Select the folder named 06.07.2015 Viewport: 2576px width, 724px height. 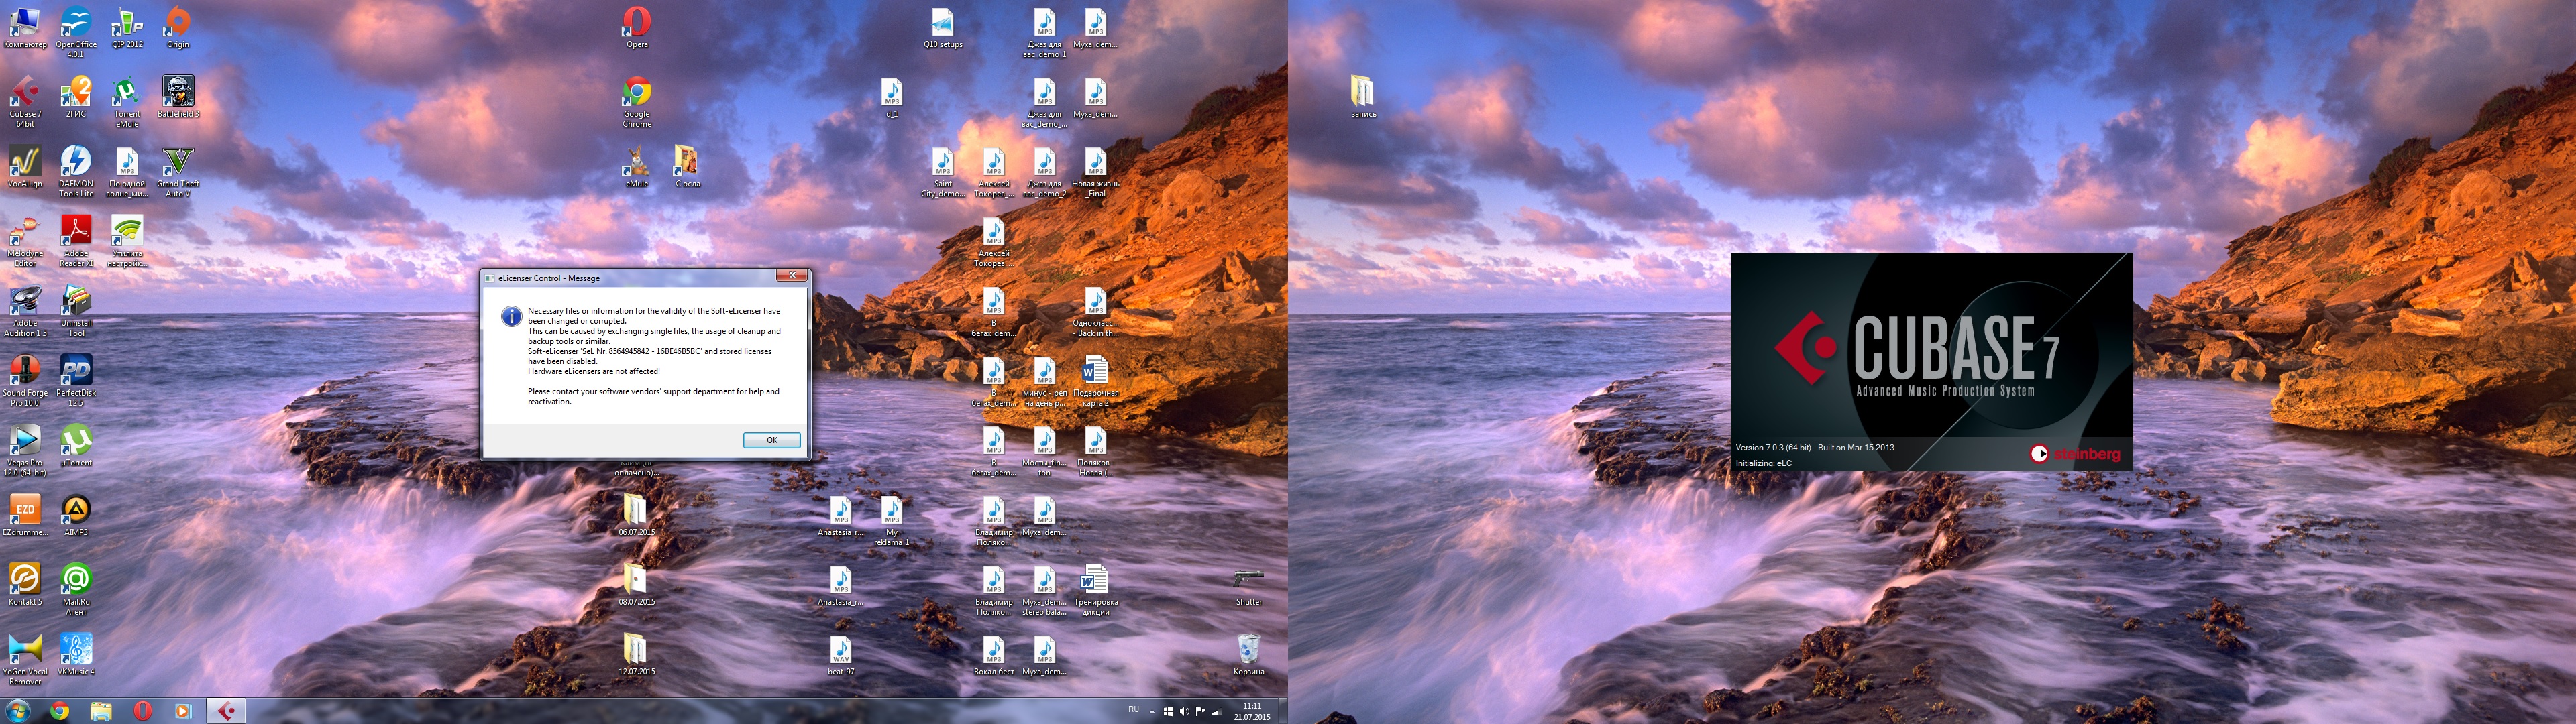point(636,510)
